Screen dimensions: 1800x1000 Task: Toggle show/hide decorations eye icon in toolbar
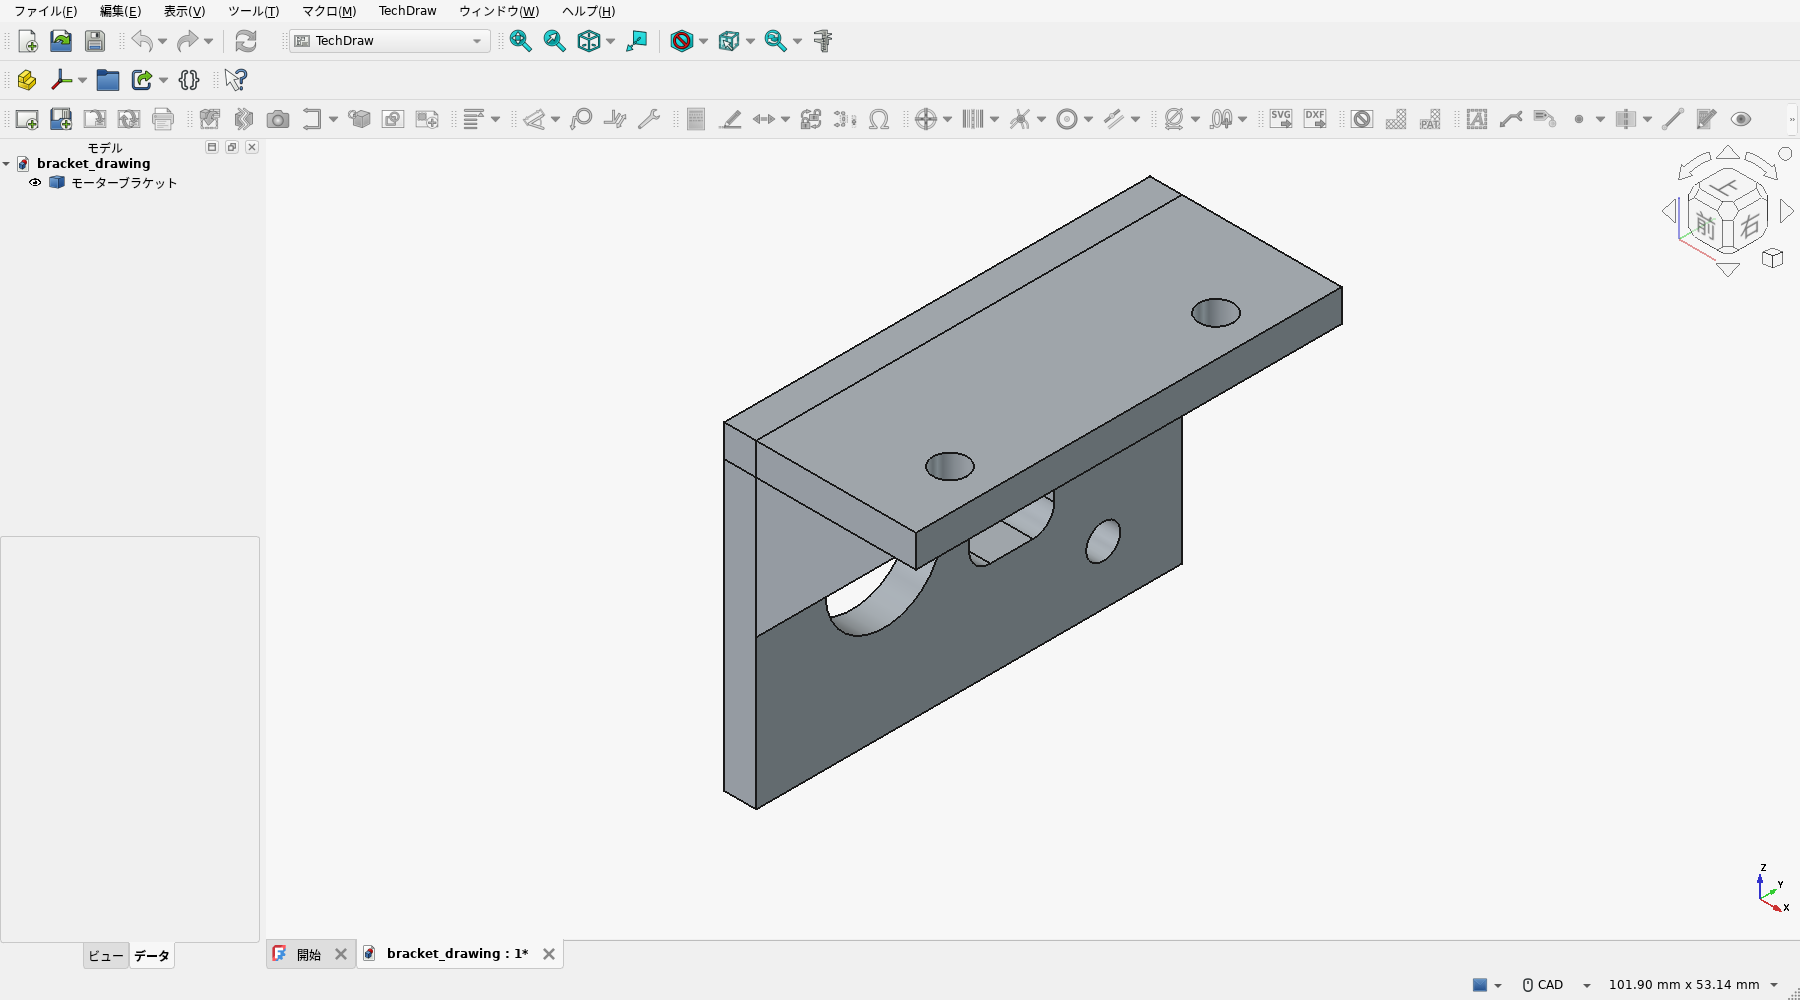pos(1741,119)
